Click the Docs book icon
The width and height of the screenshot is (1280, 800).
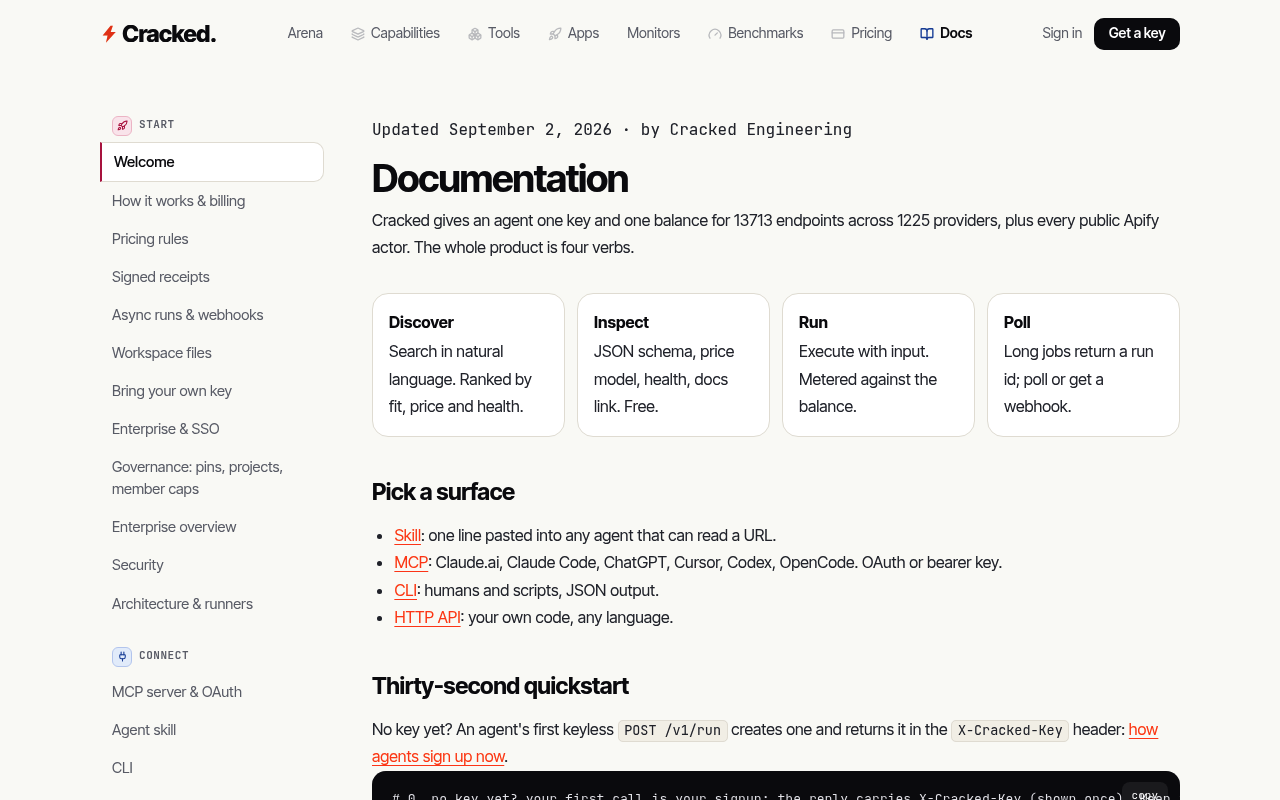coord(927,34)
